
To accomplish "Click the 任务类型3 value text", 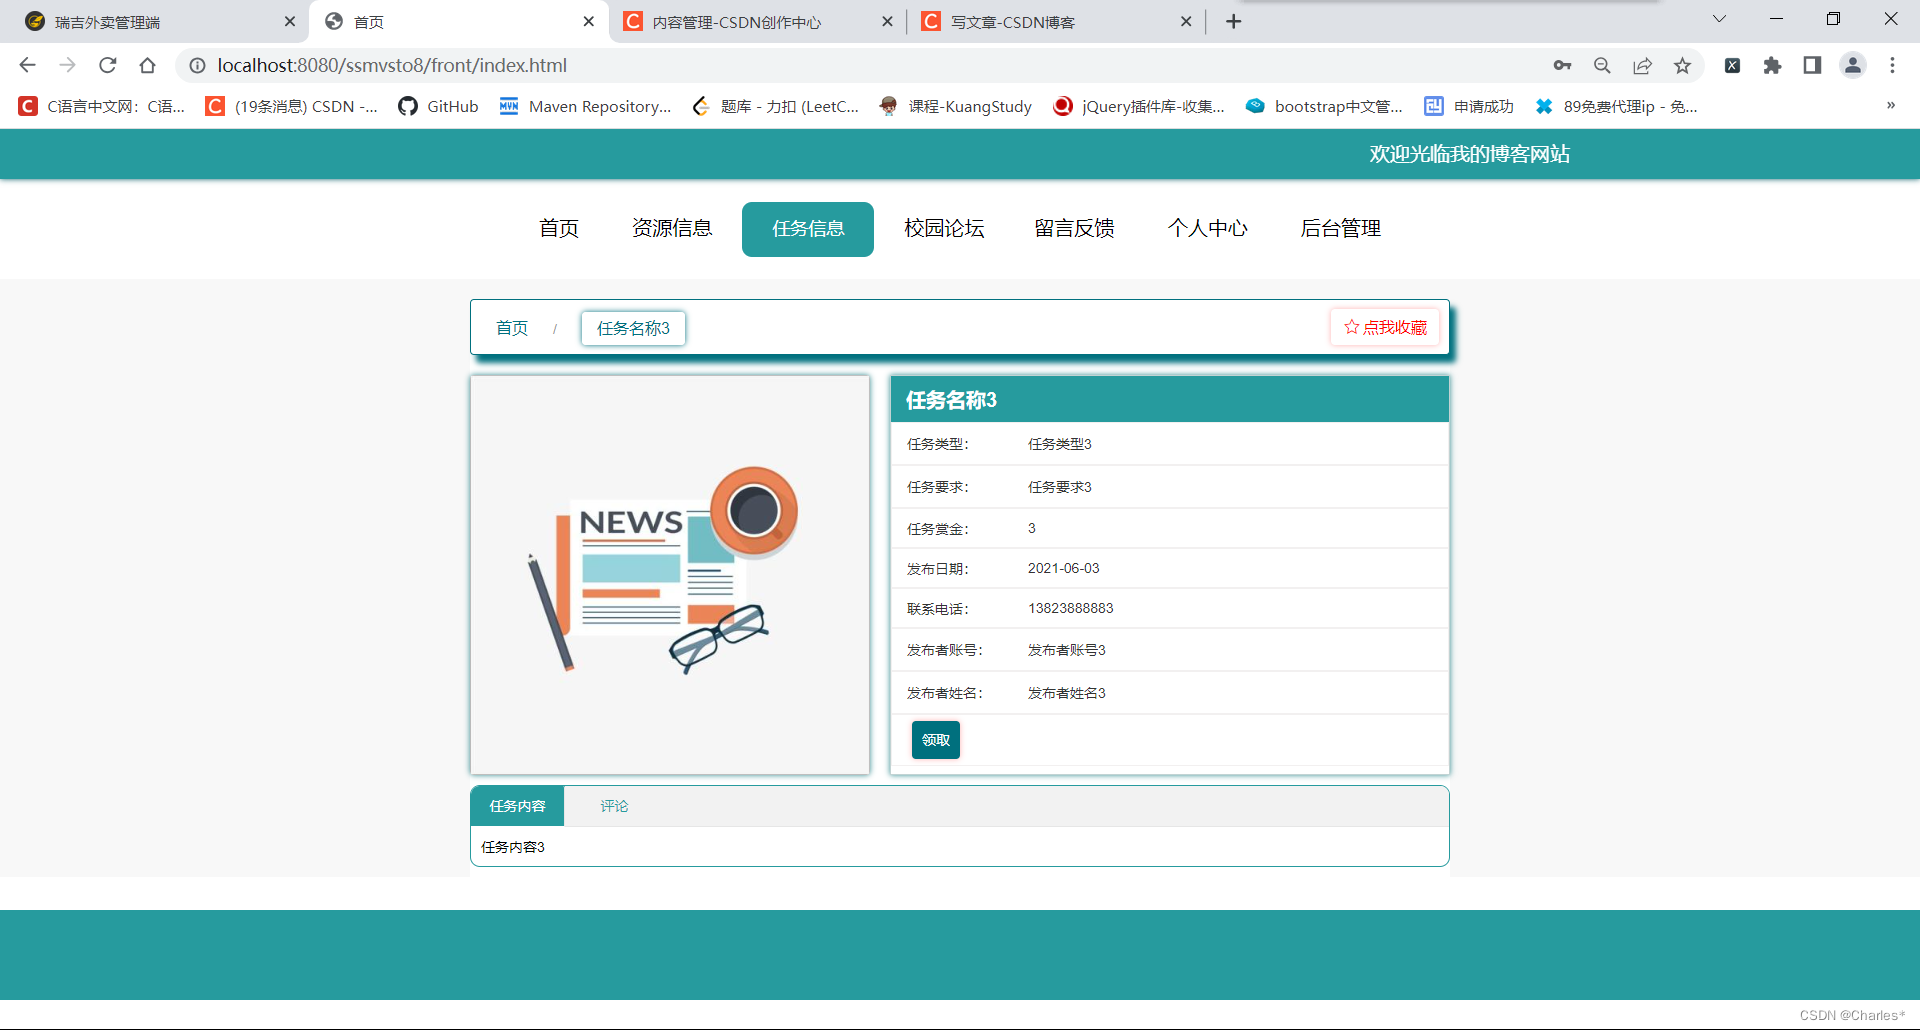I will click(x=1059, y=444).
